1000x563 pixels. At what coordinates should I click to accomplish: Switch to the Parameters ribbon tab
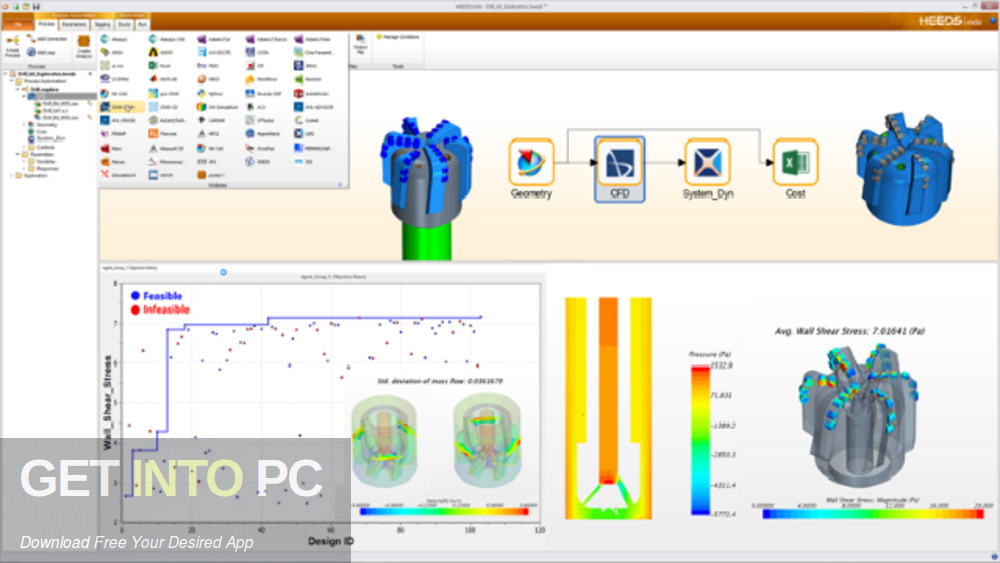[74, 24]
